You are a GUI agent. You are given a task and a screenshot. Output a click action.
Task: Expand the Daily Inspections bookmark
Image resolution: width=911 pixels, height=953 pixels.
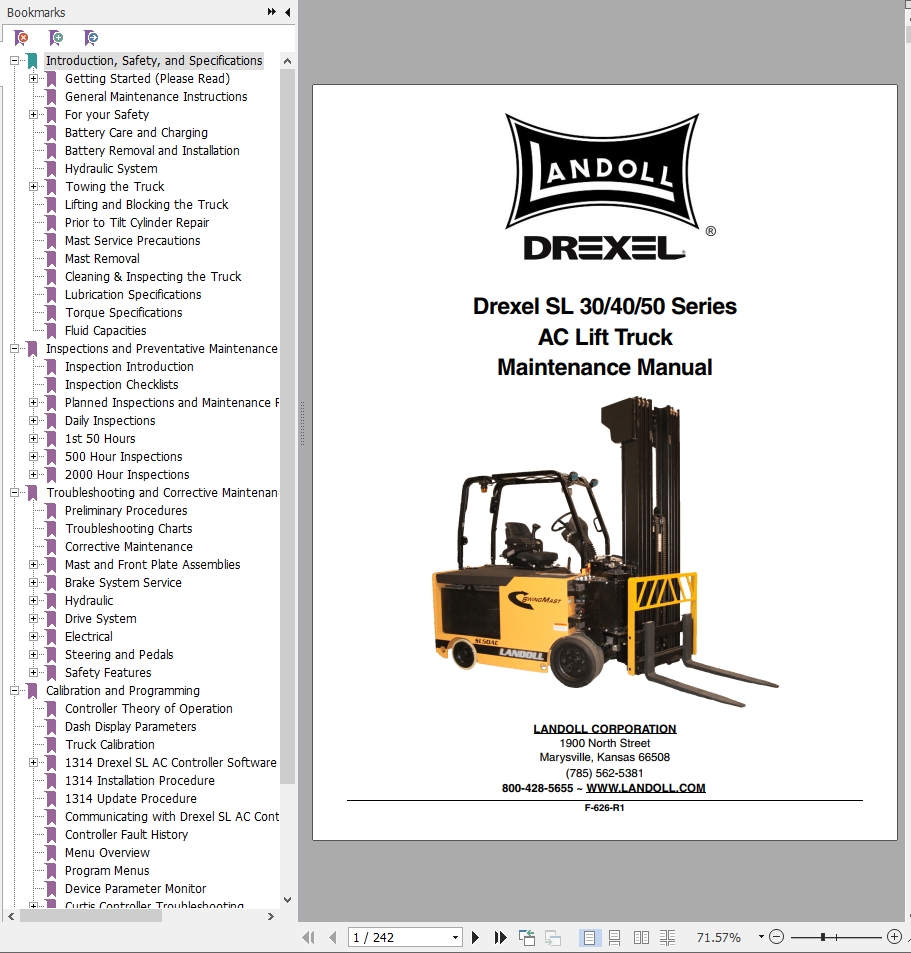coord(33,421)
